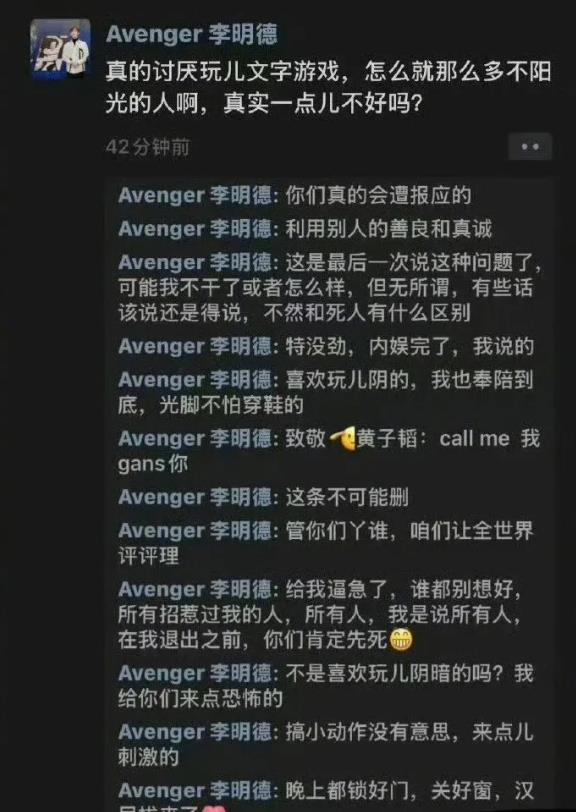Click grinning emoji after 你们肯定先死
The height and width of the screenshot is (812, 576).
[x=401, y=642]
